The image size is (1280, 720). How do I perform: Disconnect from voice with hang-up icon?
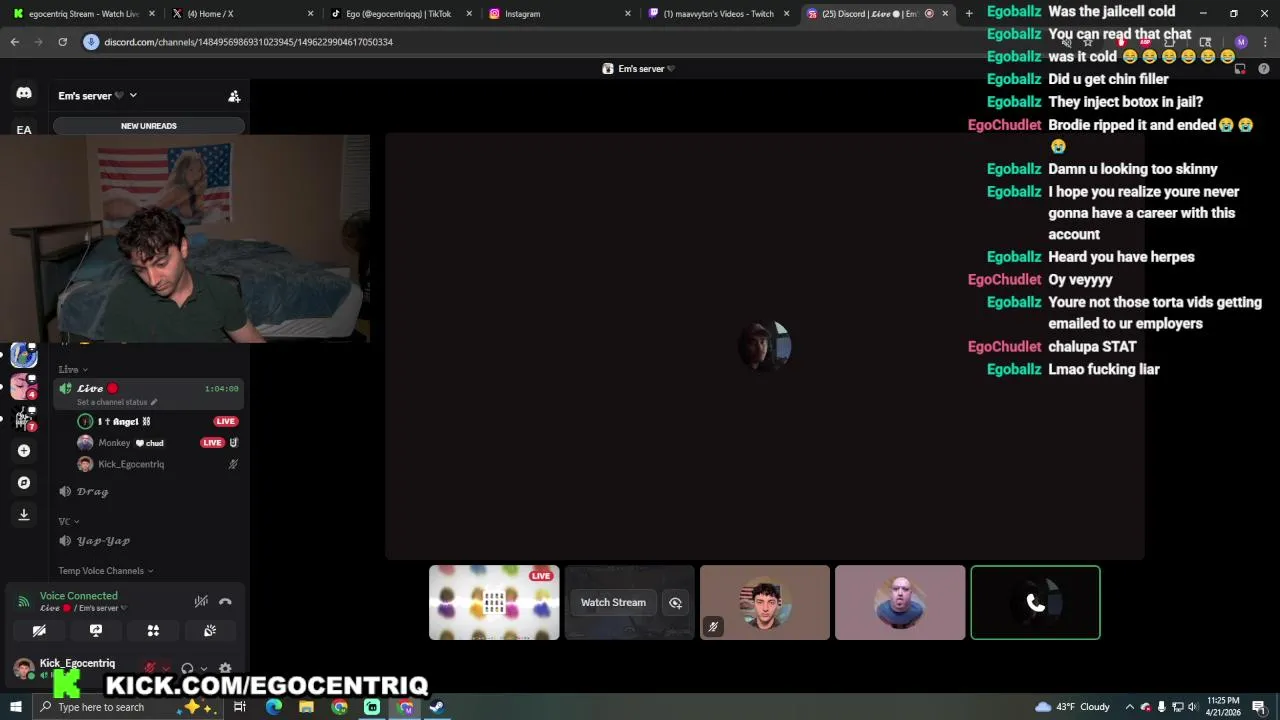click(225, 601)
